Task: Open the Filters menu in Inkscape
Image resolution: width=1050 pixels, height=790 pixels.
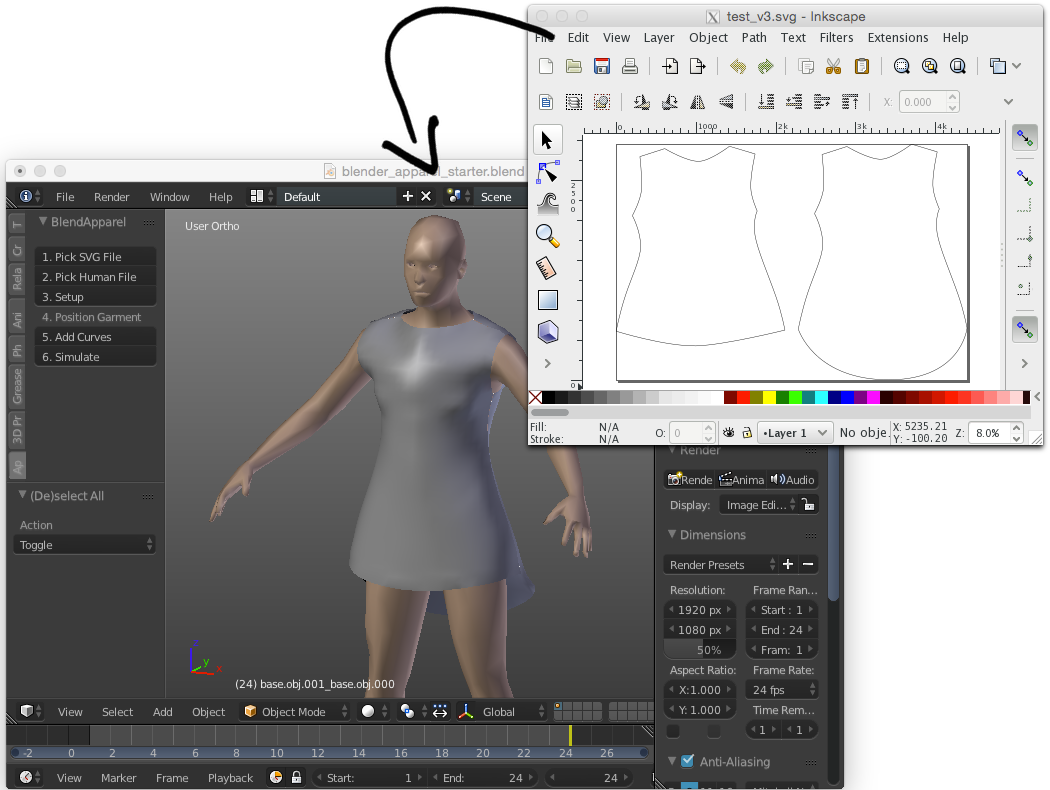Action: tap(836, 38)
